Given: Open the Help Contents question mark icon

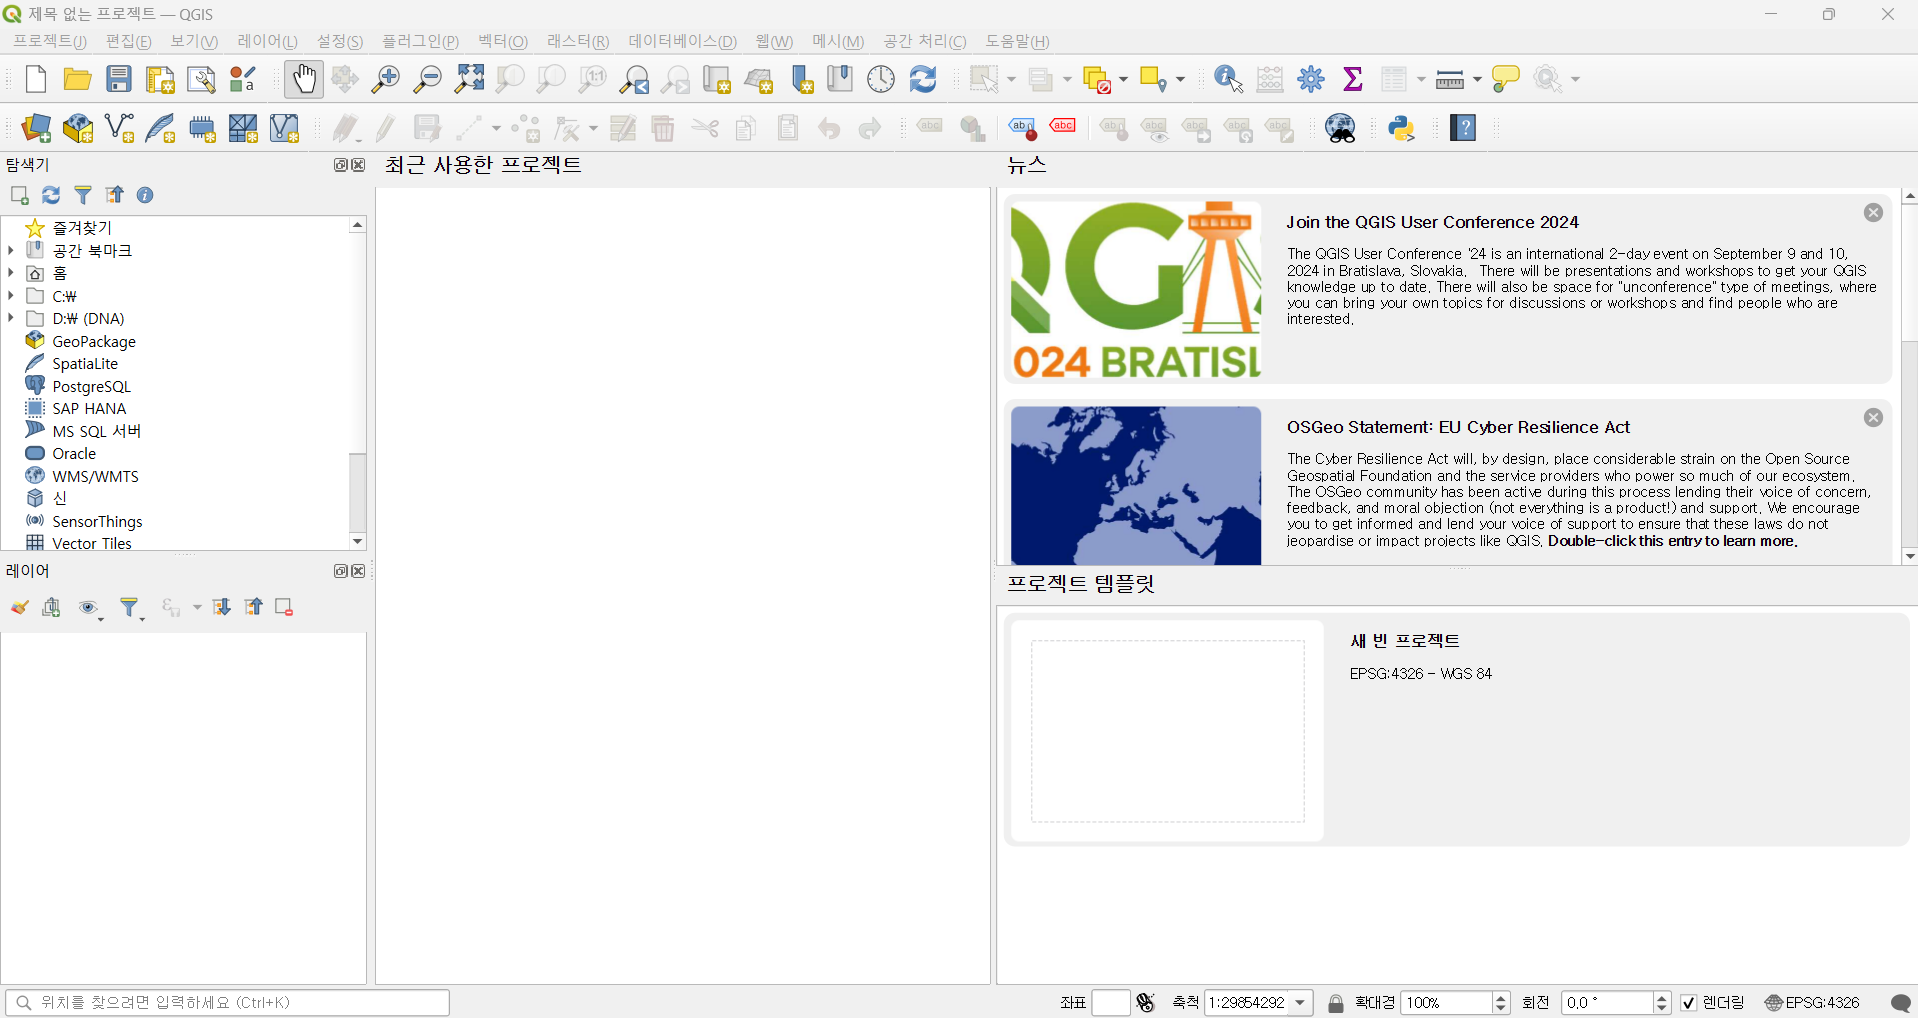Looking at the screenshot, I should 1463,128.
